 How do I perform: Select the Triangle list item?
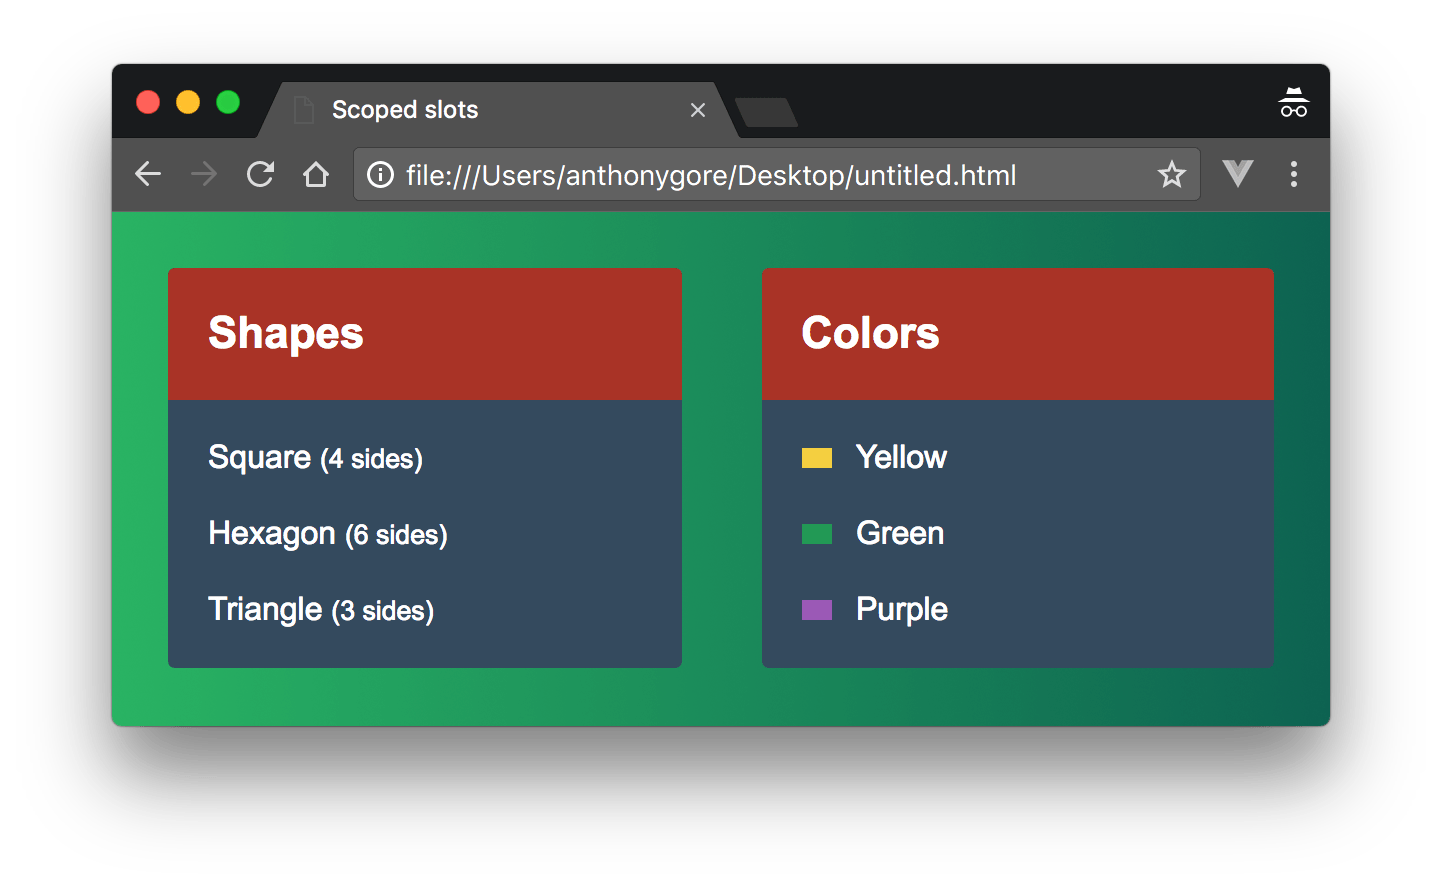coord(320,609)
